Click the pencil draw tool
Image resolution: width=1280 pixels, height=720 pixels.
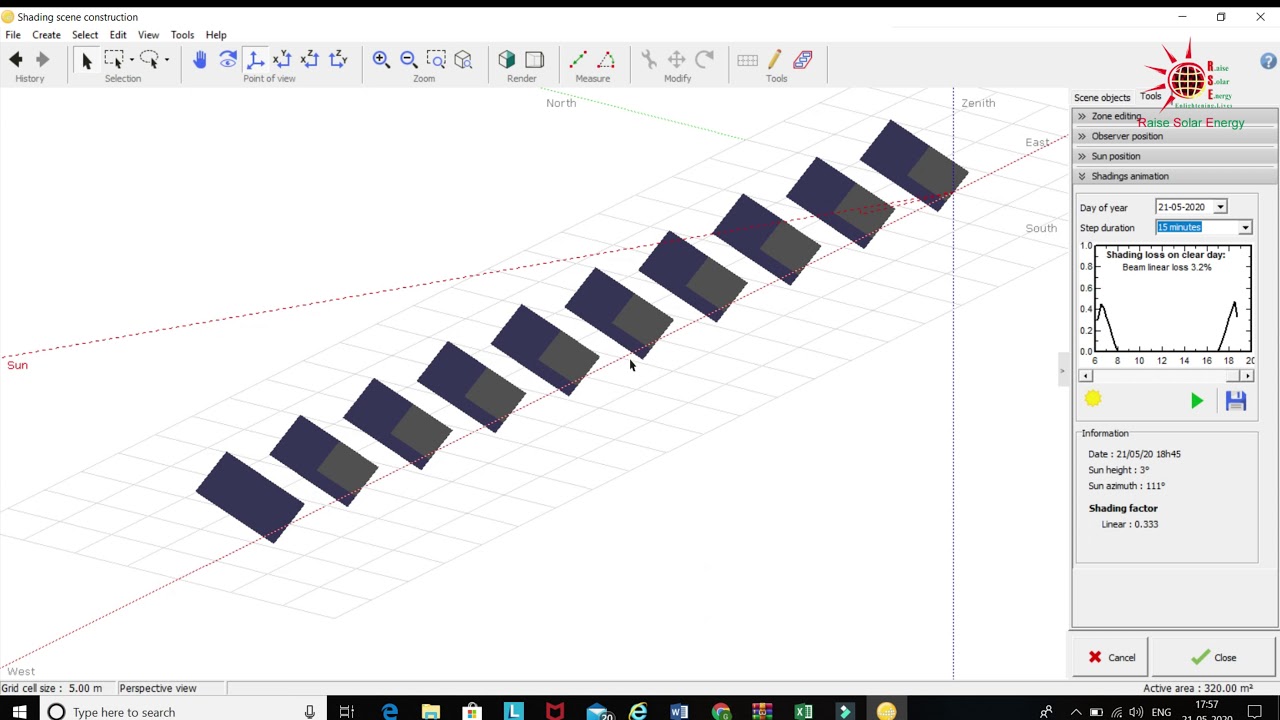click(775, 60)
